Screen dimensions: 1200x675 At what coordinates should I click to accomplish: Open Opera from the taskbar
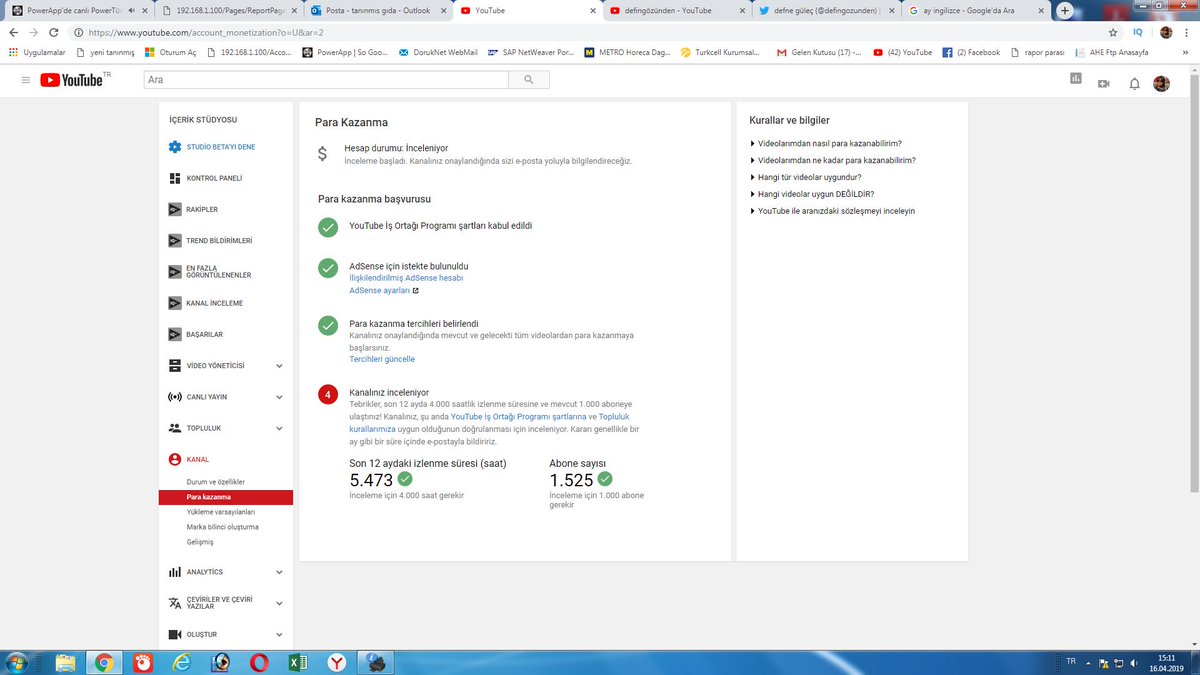(x=259, y=662)
